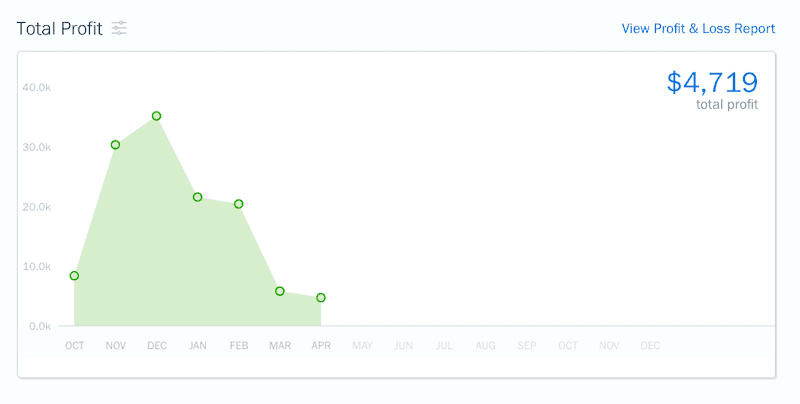
Task: Click the $4,719 total profit amount
Action: tap(712, 82)
